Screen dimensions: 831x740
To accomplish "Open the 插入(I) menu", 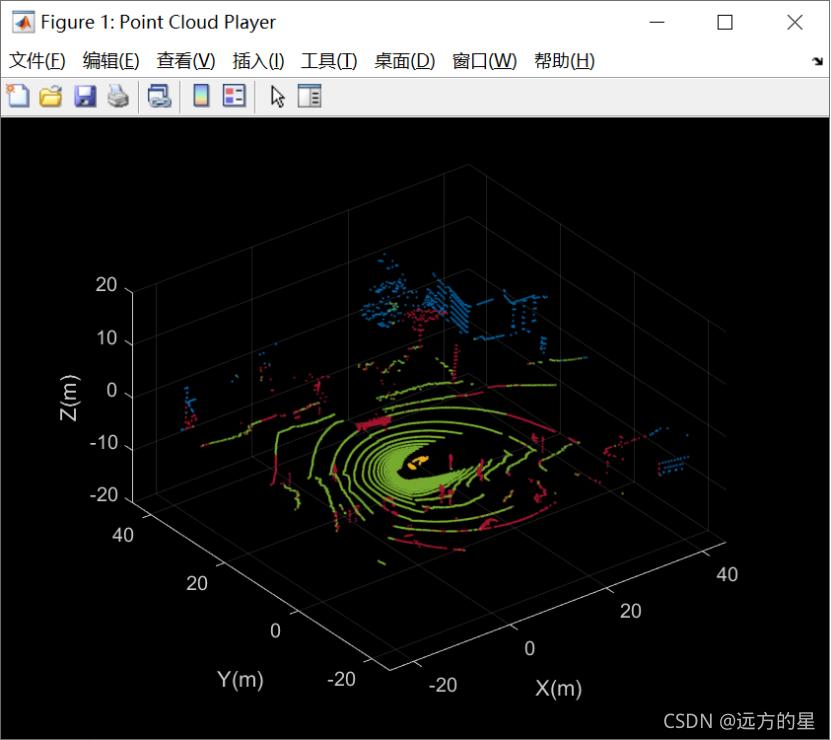I will tap(258, 60).
